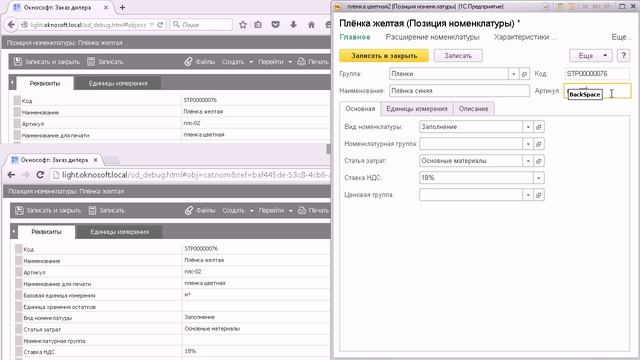
Task: Click the Записать button in 1C window
Action: 458,56
